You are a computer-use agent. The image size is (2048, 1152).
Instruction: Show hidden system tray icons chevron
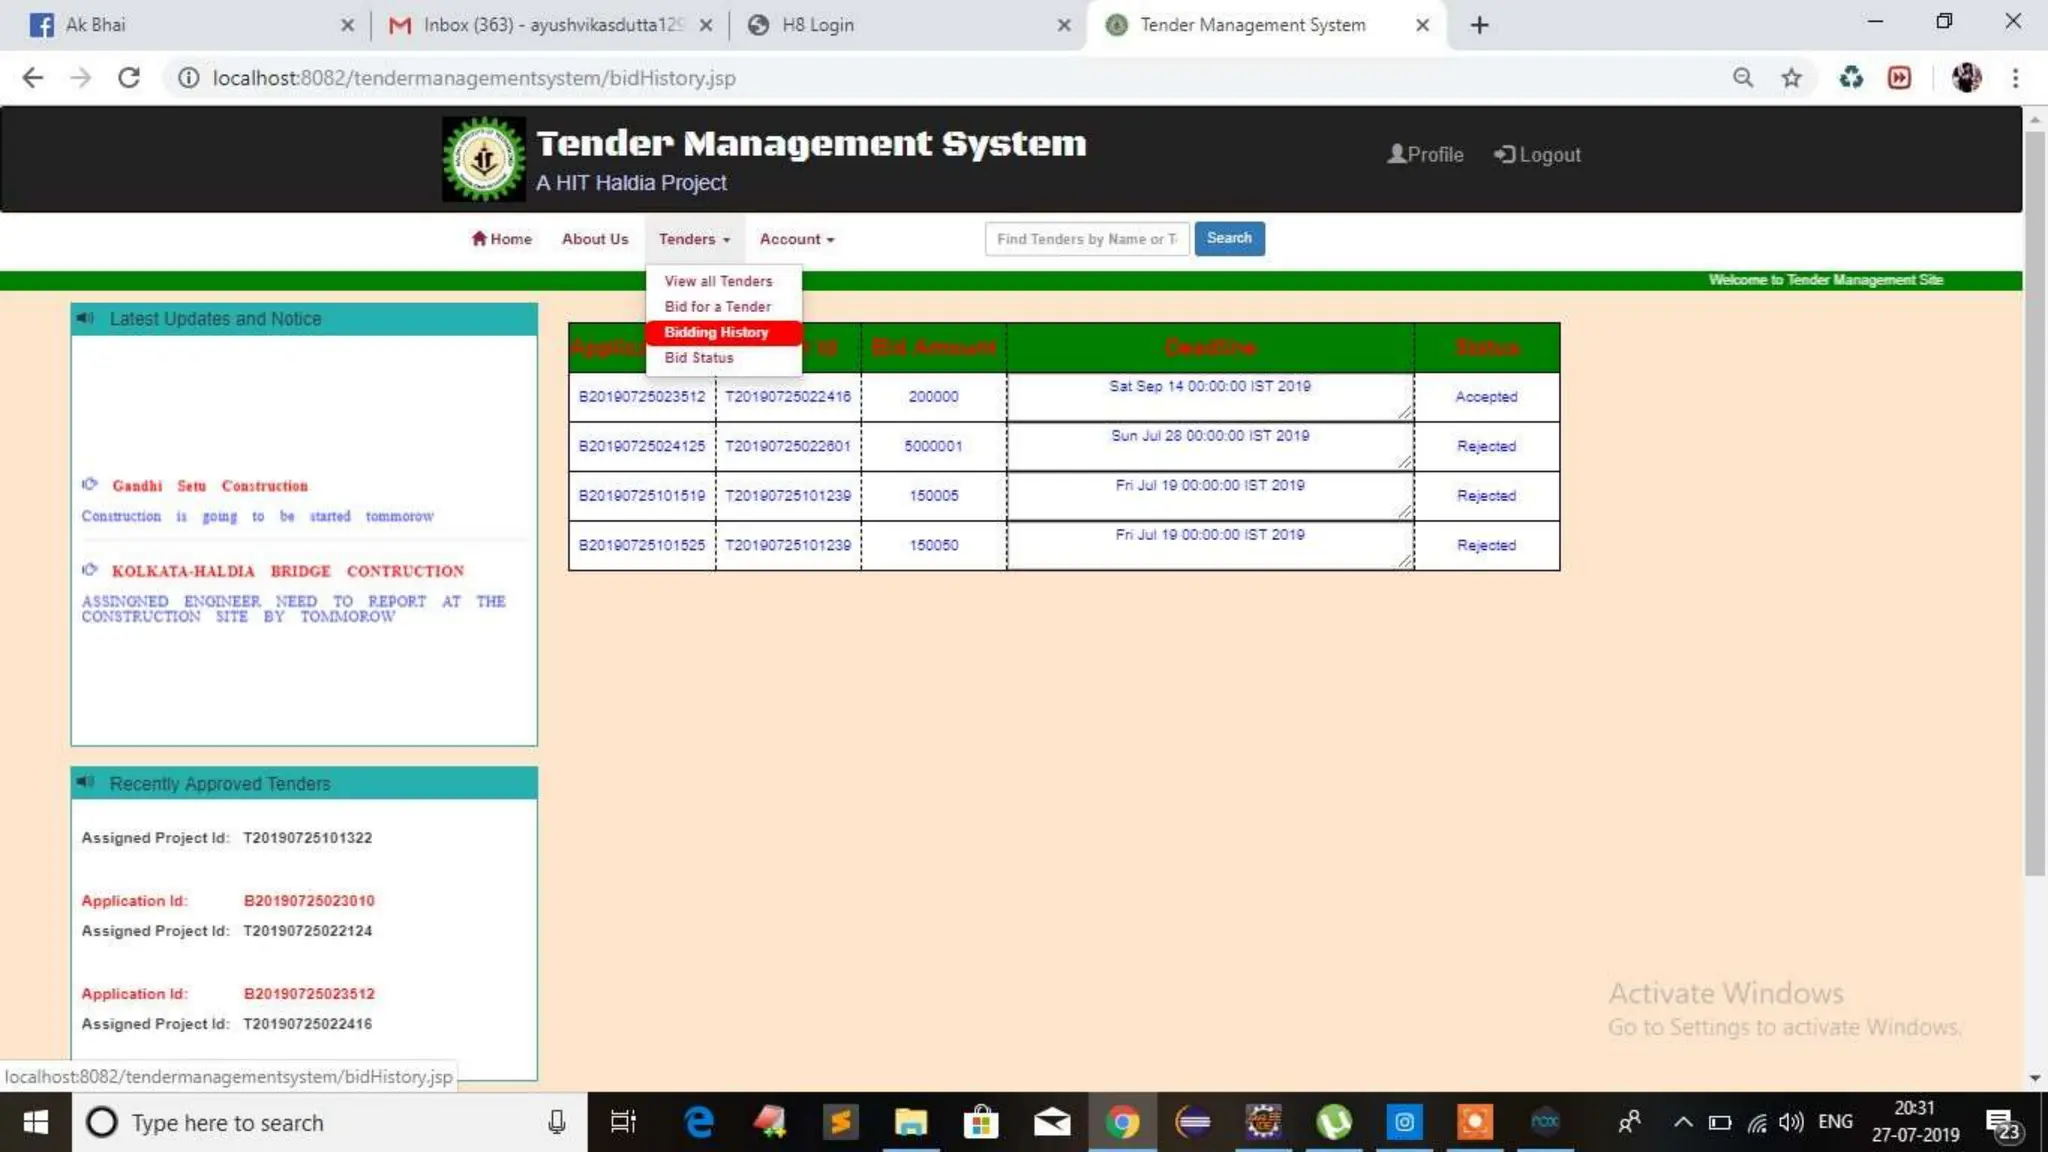pyautogui.click(x=1683, y=1122)
